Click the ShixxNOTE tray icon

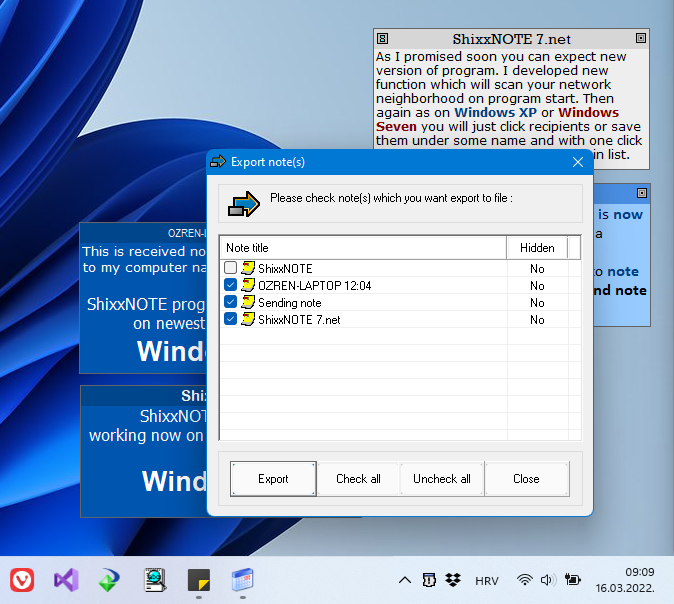[429, 580]
